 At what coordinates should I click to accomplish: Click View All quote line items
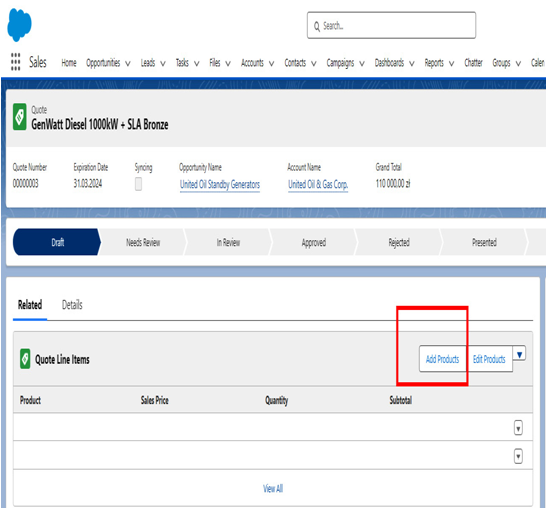273,489
